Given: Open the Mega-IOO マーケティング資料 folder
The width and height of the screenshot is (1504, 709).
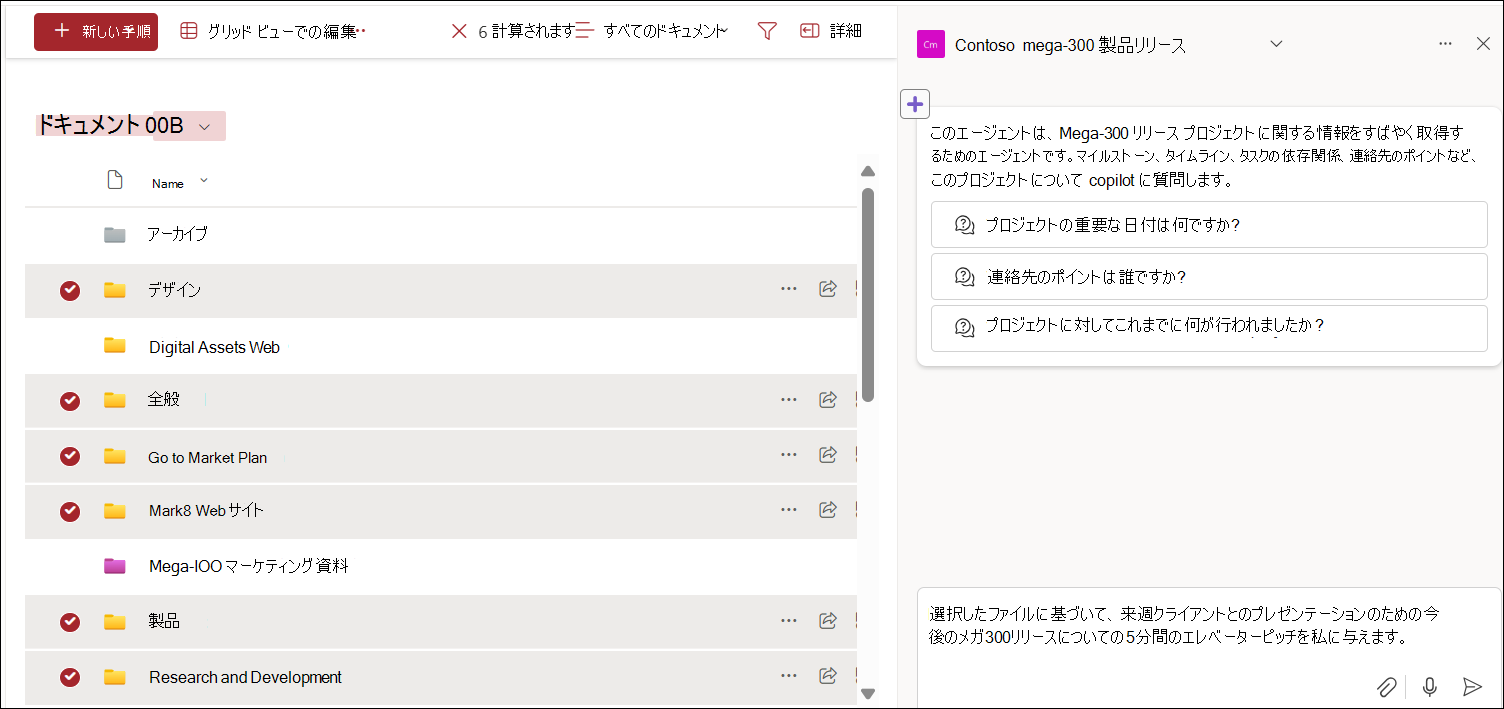Looking at the screenshot, I should 249,566.
